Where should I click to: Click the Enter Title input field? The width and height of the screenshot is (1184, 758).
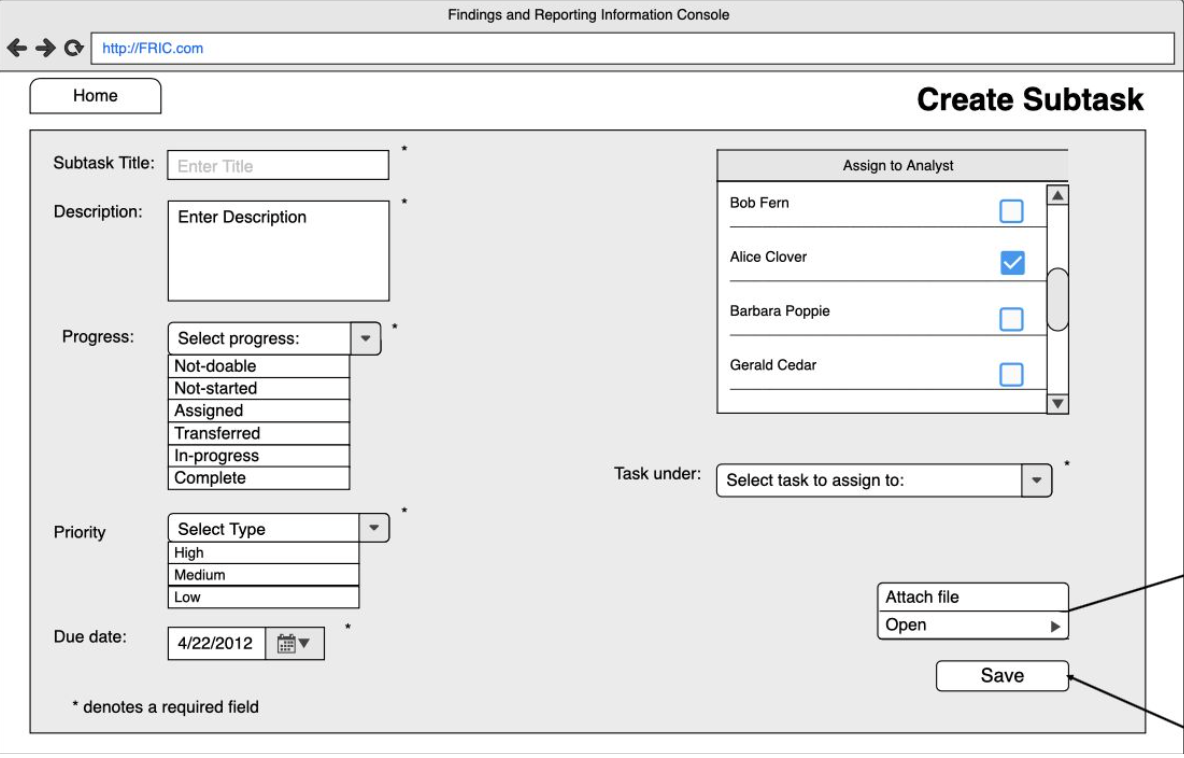tap(278, 162)
